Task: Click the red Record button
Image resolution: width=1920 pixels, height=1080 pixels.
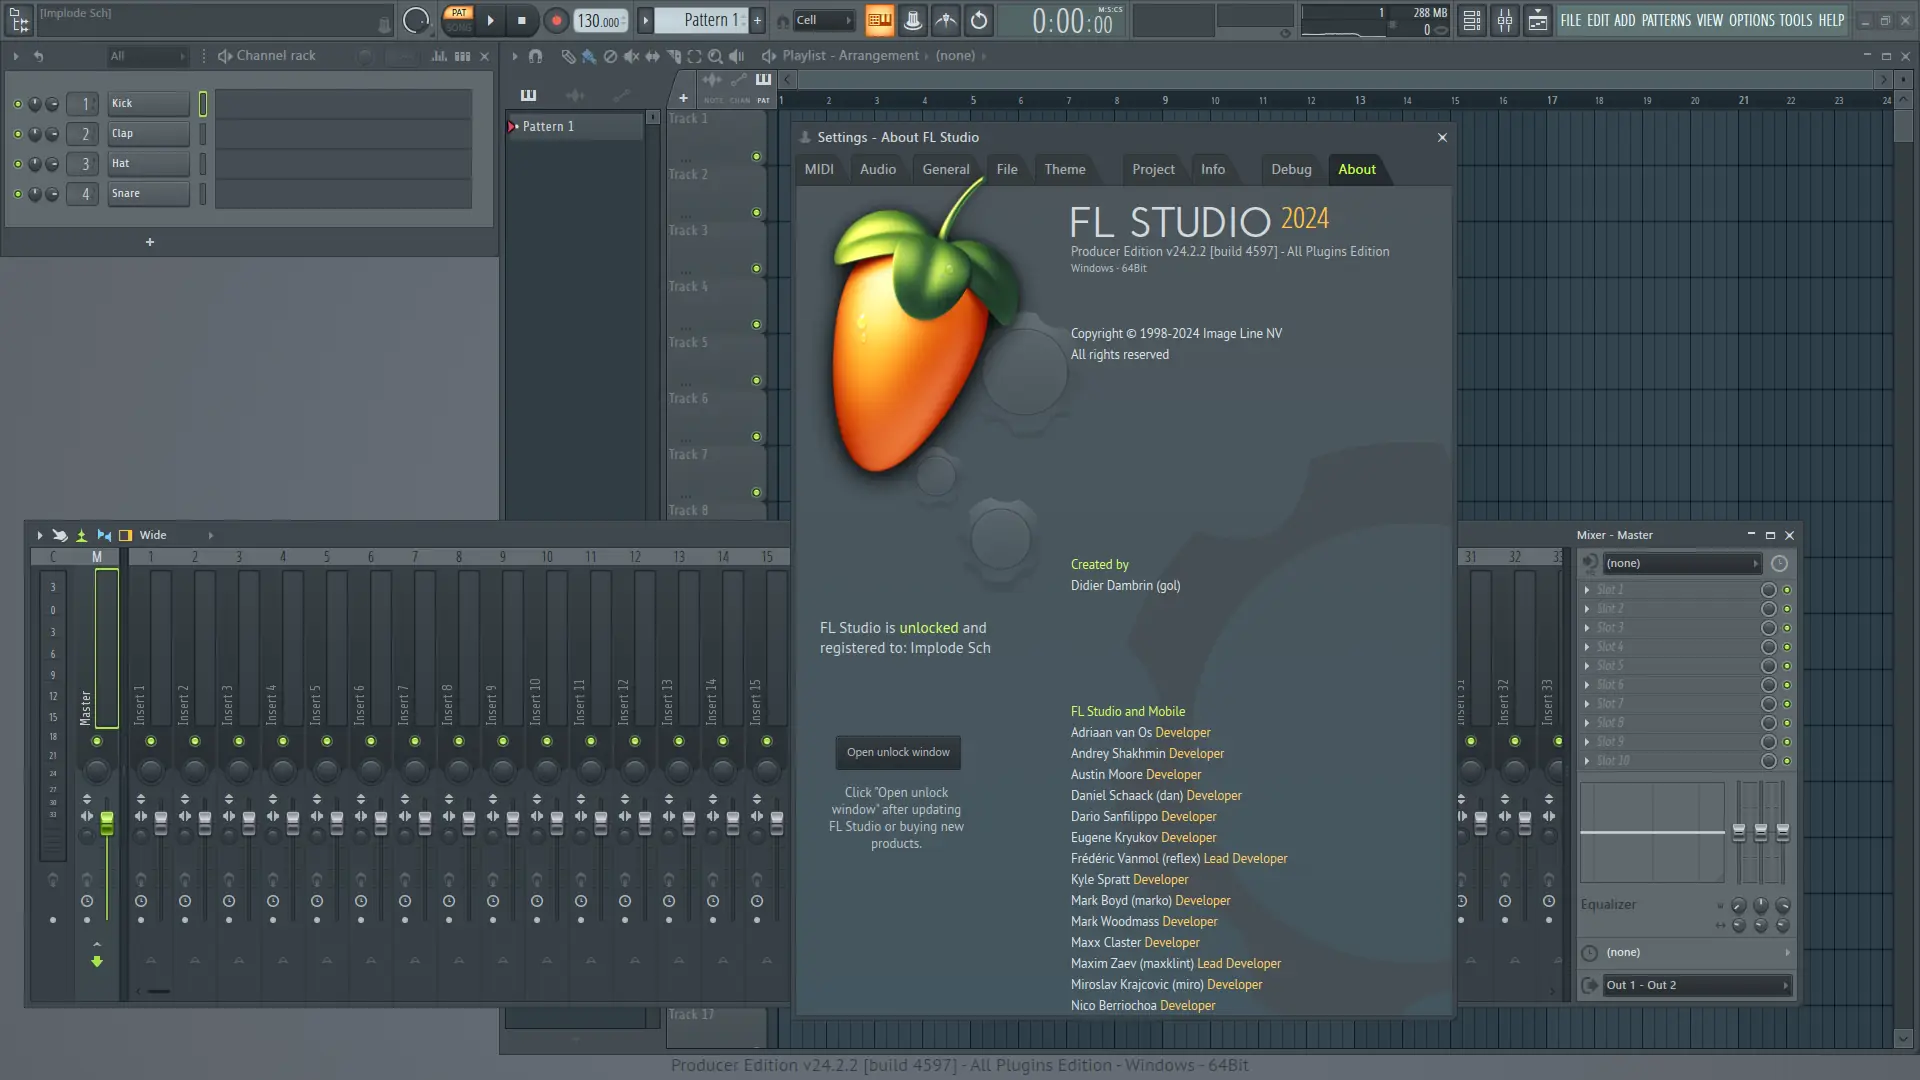Action: pyautogui.click(x=556, y=20)
